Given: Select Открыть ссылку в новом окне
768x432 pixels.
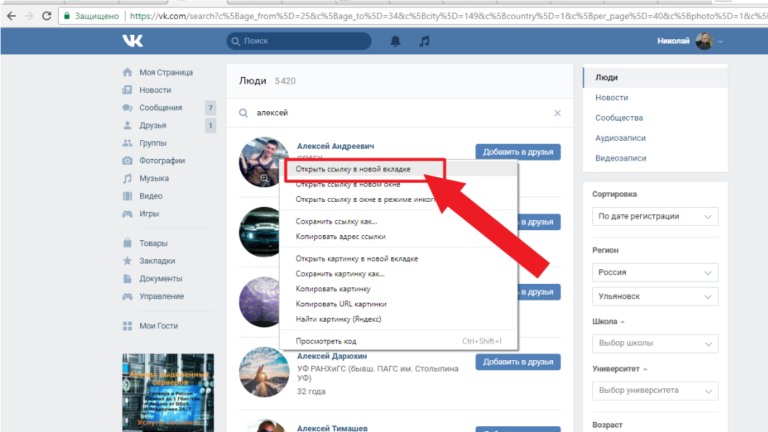Looking at the screenshot, I should tap(399, 184).
